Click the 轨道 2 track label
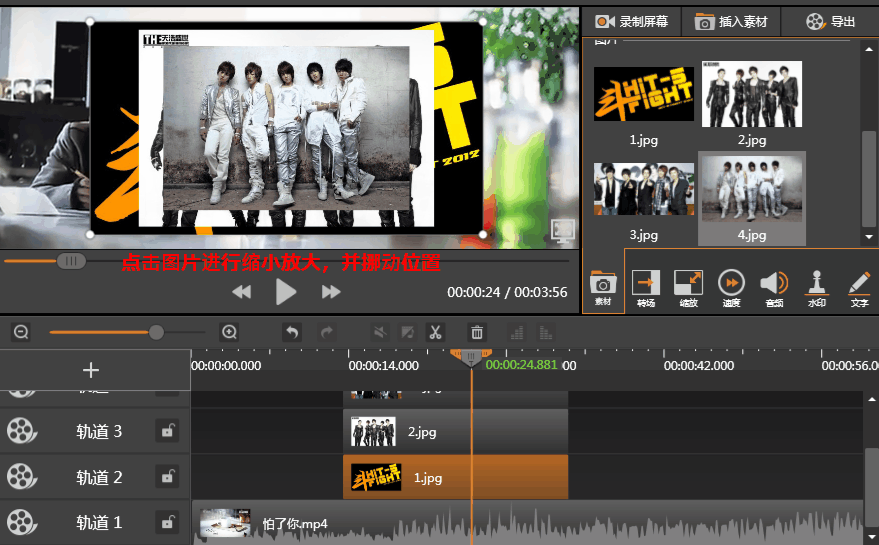Image resolution: width=879 pixels, height=545 pixels. coord(99,477)
